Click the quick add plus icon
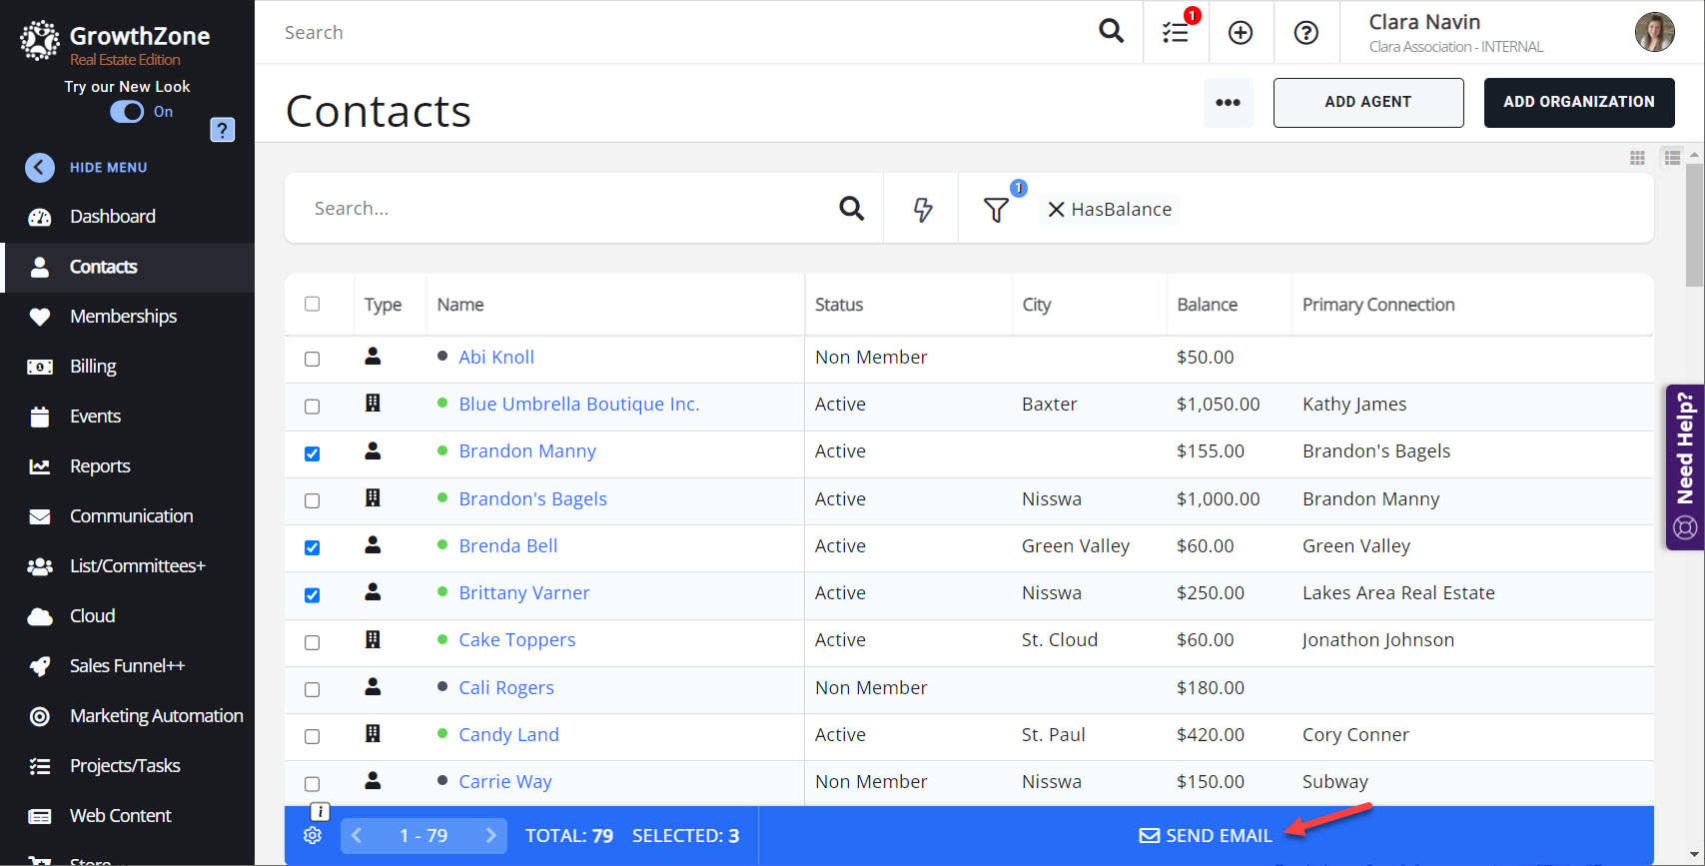 click(x=1240, y=33)
